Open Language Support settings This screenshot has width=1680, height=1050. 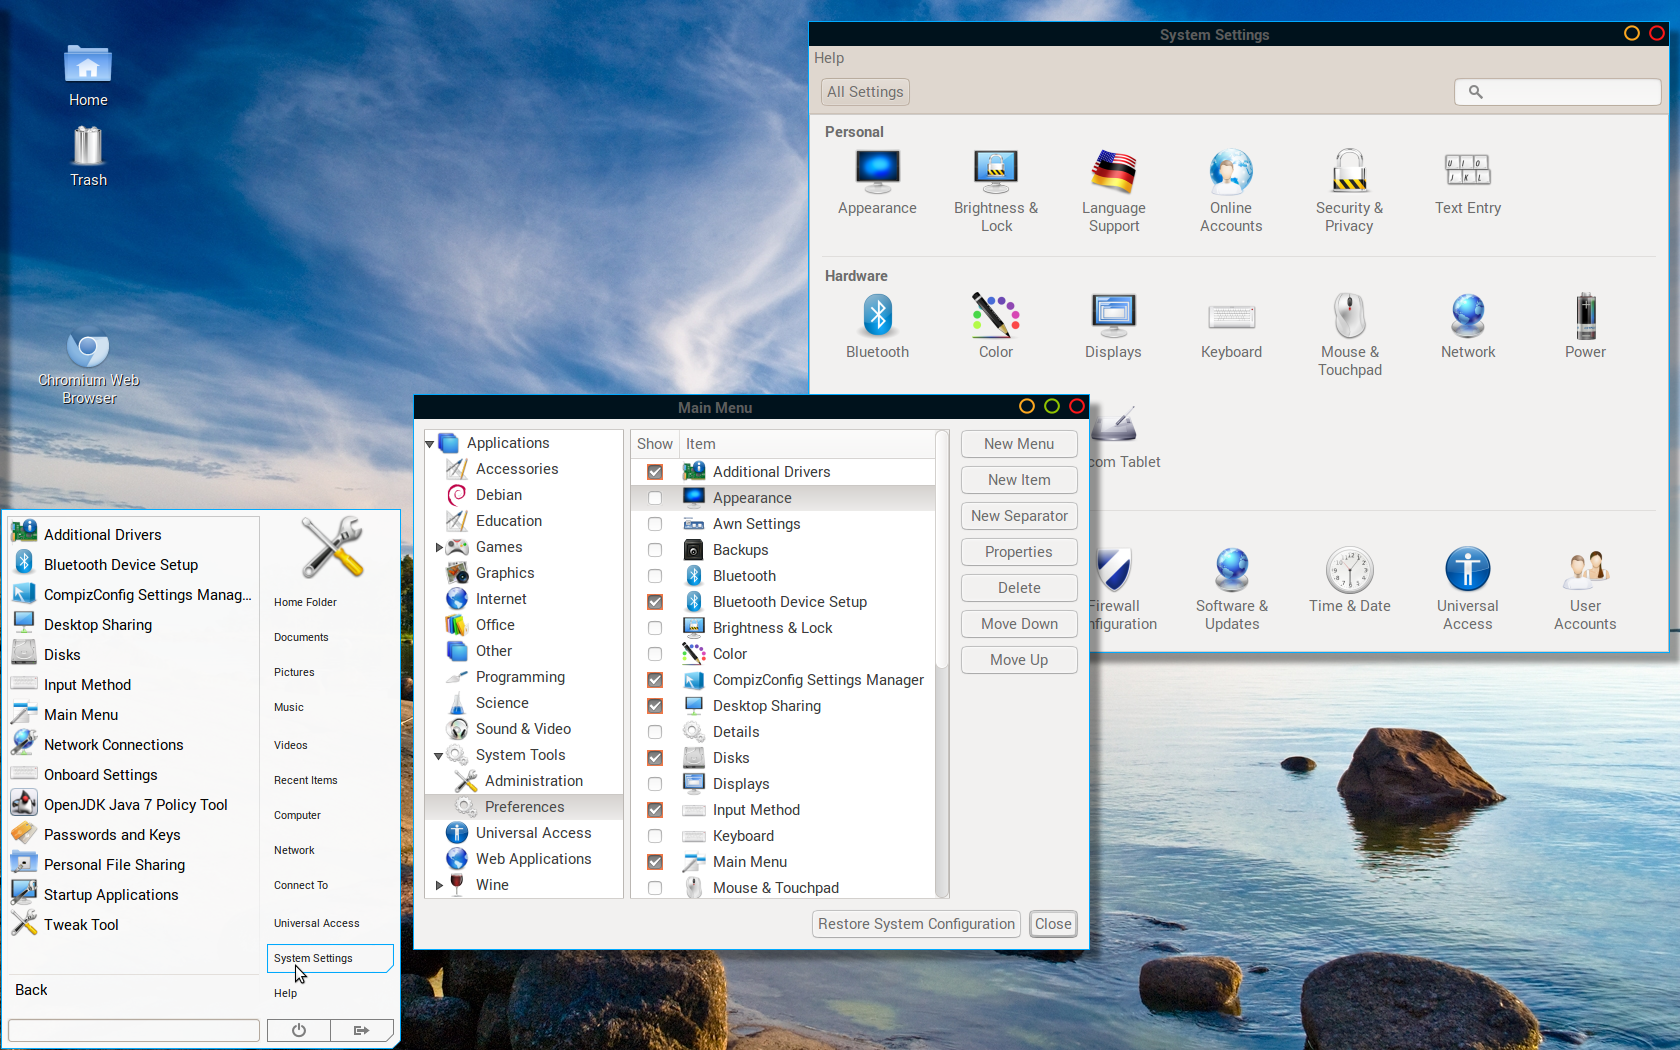coord(1113,190)
